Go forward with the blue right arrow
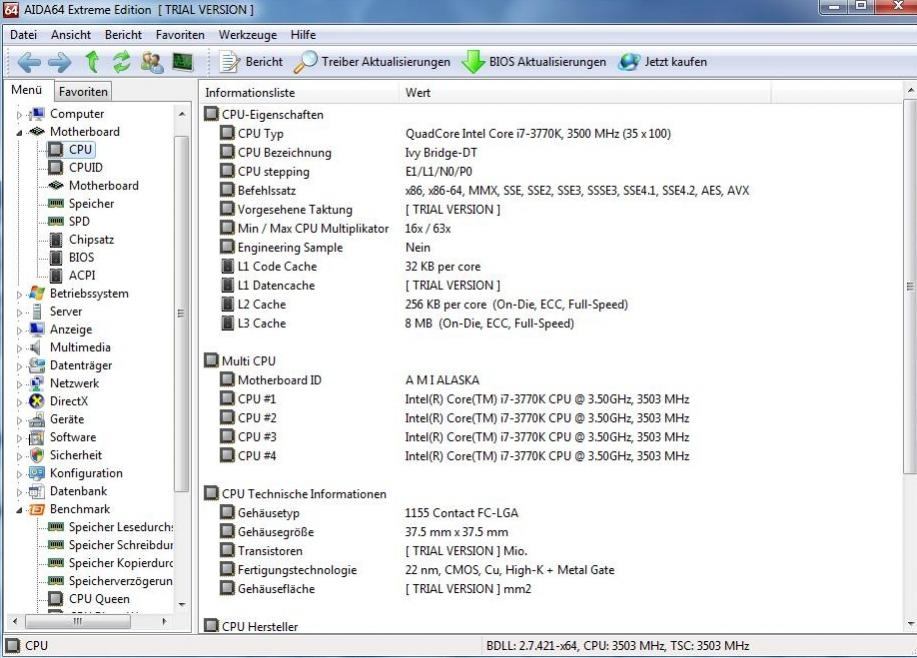This screenshot has width=917, height=658. [x=59, y=61]
